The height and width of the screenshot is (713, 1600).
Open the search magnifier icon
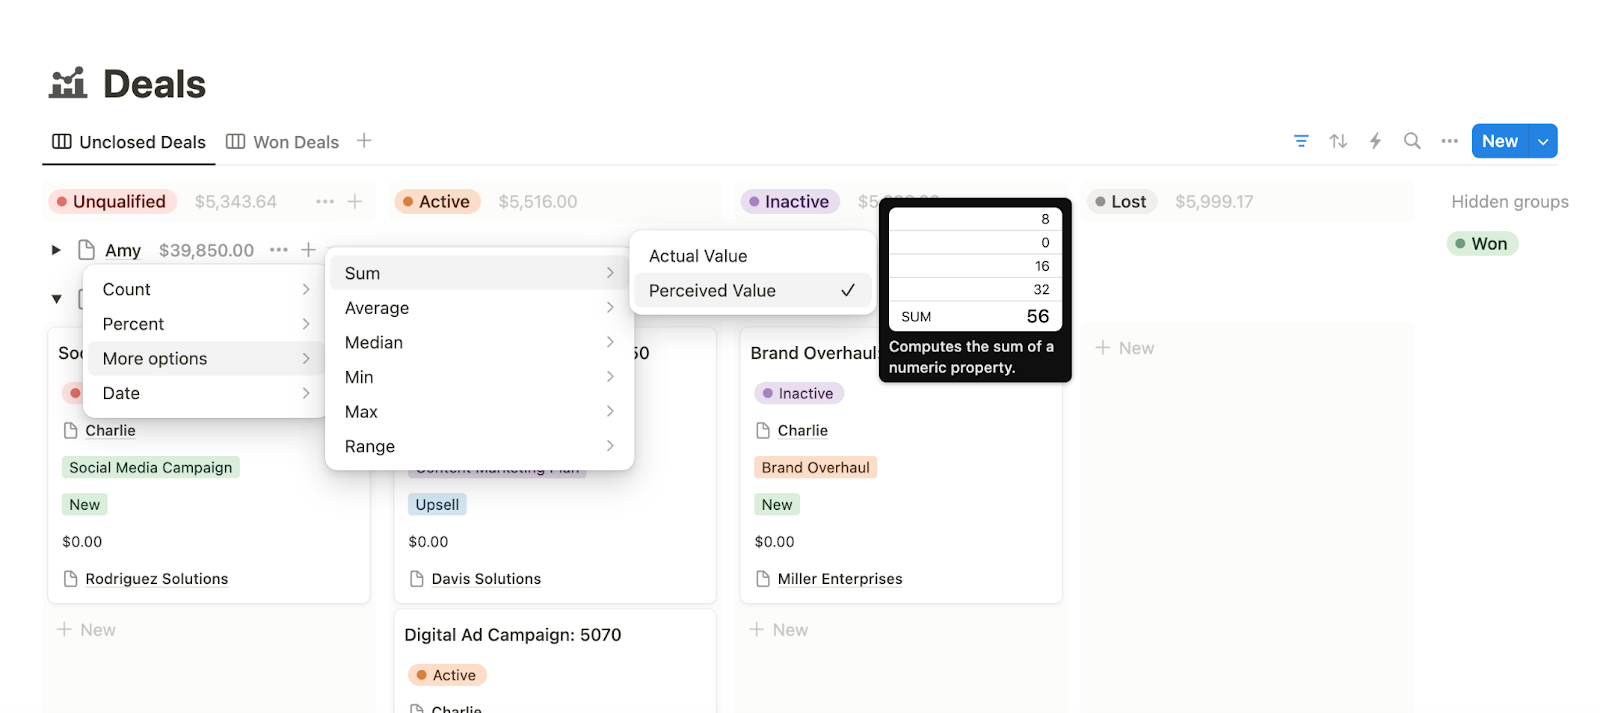[x=1412, y=141]
